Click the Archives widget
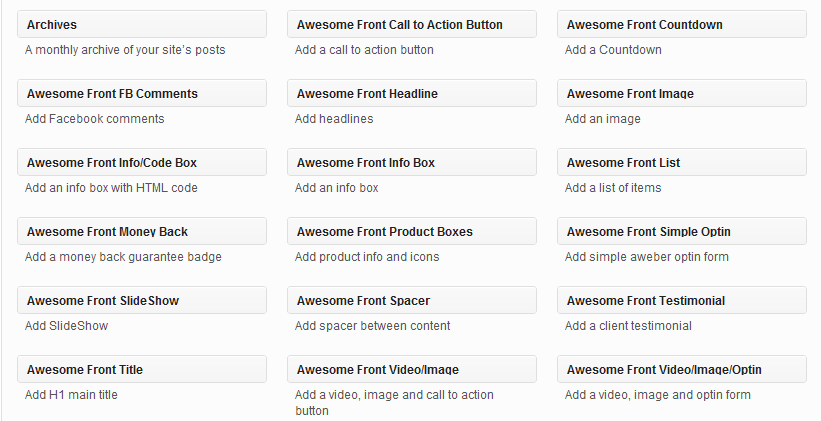Screen dimensions: 821x421 click(x=142, y=24)
